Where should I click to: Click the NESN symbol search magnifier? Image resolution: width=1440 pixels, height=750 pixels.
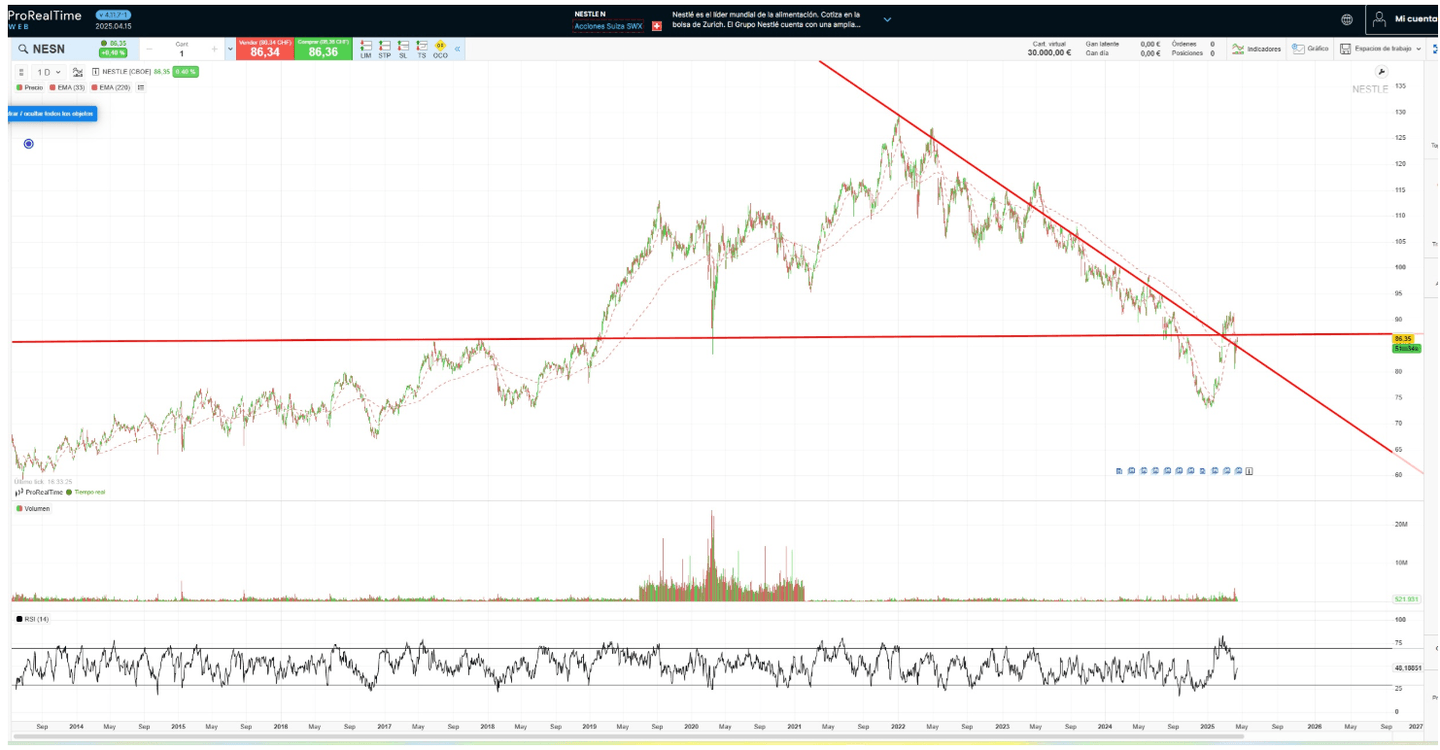[23, 49]
